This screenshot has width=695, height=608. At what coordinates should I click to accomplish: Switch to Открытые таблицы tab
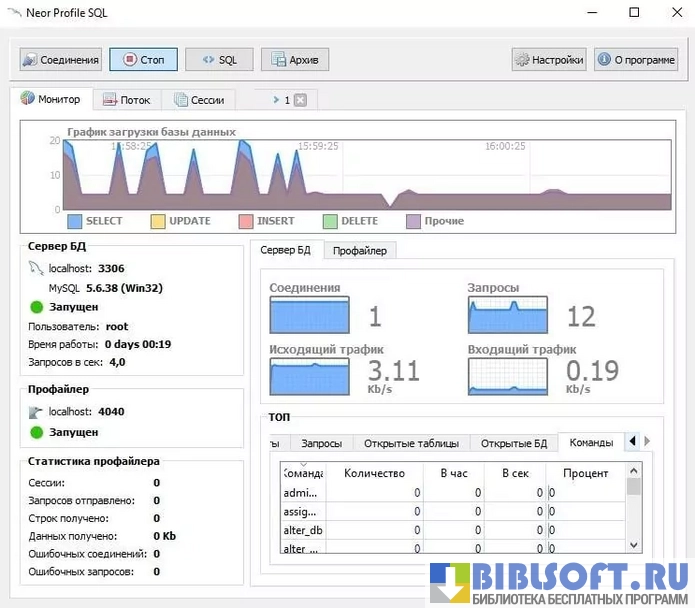411,443
